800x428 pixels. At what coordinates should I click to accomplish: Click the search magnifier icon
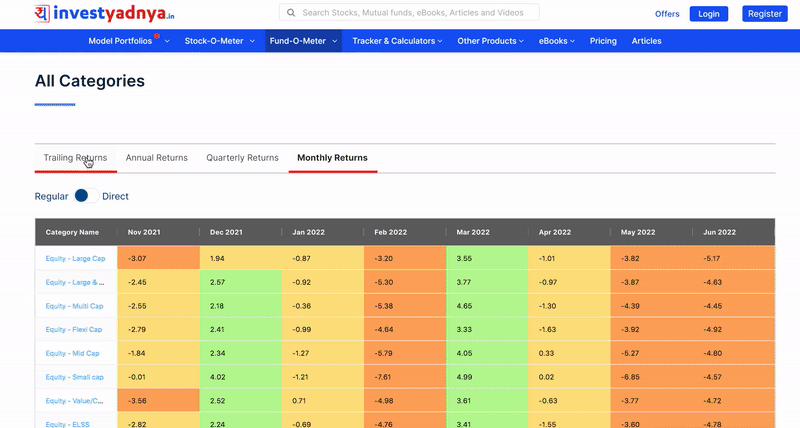[x=291, y=13]
